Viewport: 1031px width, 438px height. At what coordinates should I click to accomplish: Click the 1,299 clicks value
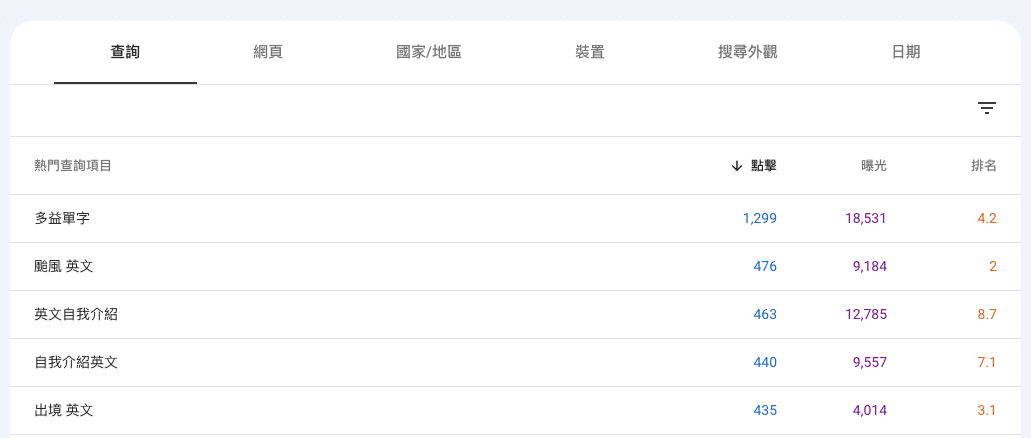pyautogui.click(x=760, y=218)
